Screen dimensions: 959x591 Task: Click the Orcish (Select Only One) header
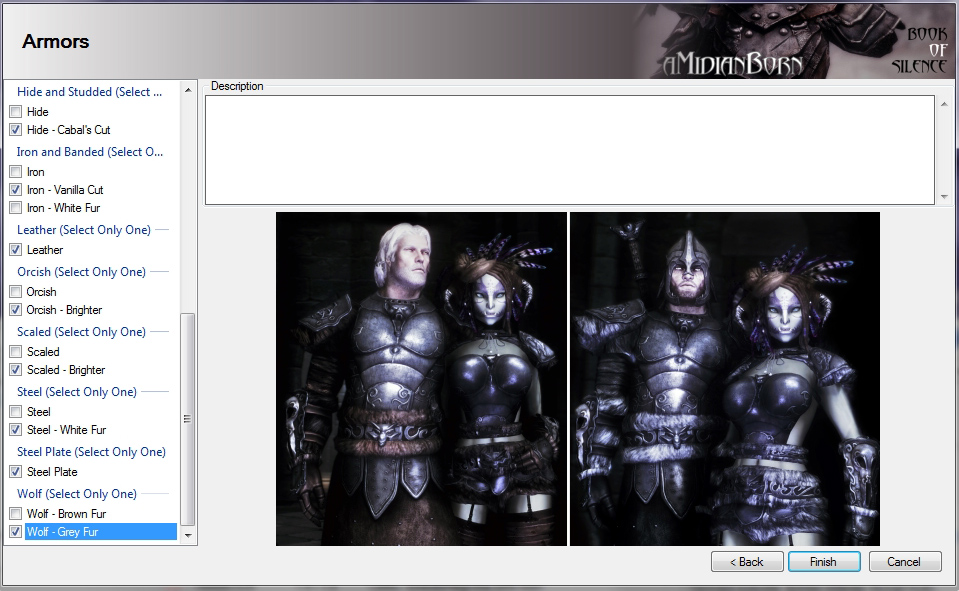81,272
